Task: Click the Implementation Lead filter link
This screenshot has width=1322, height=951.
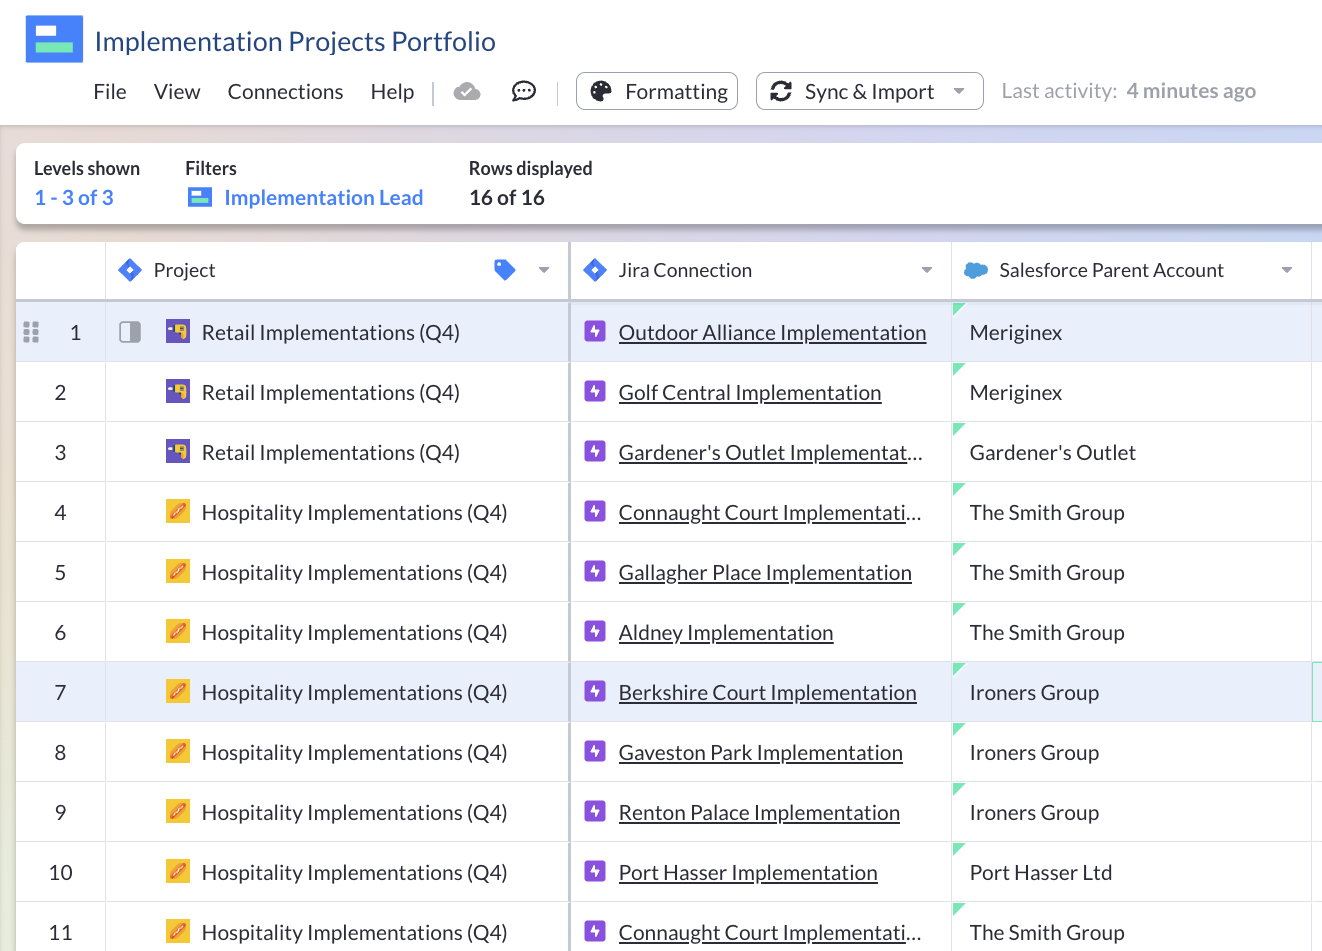Action: click(321, 197)
